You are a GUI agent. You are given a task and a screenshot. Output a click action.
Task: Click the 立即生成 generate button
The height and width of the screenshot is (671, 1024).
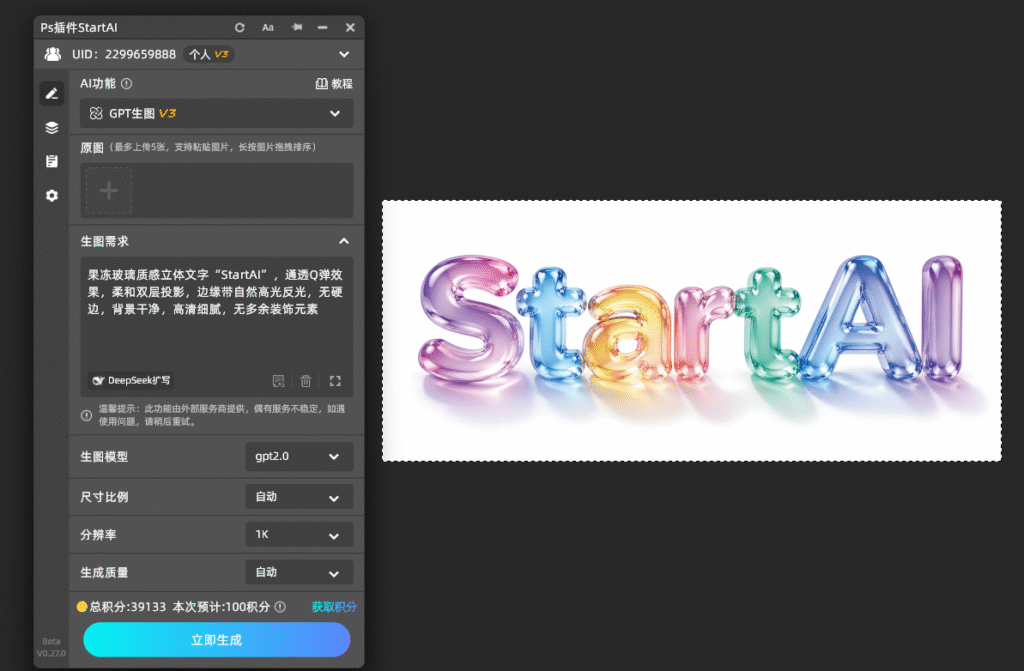click(x=217, y=640)
